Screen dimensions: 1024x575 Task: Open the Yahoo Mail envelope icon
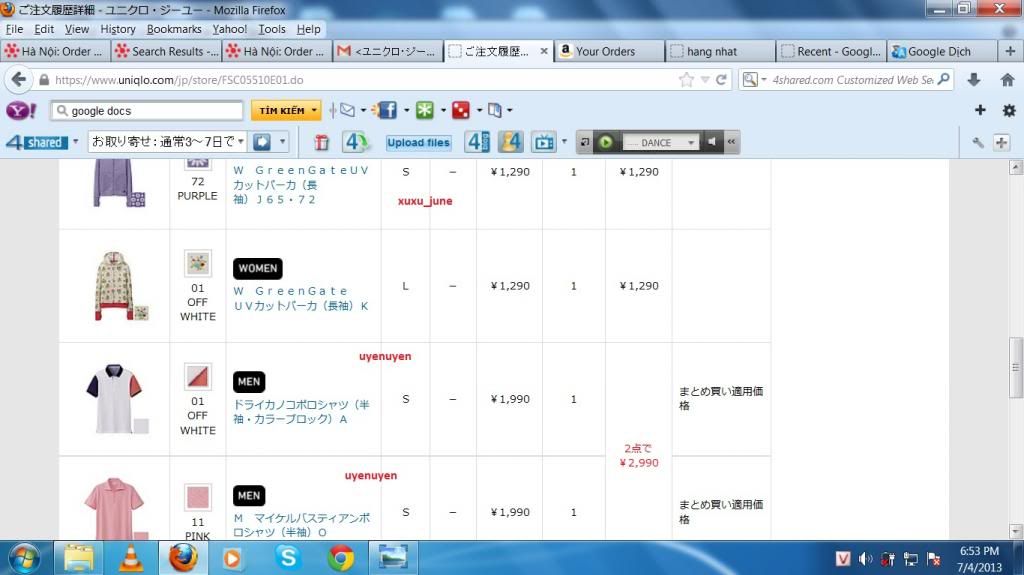[347, 110]
